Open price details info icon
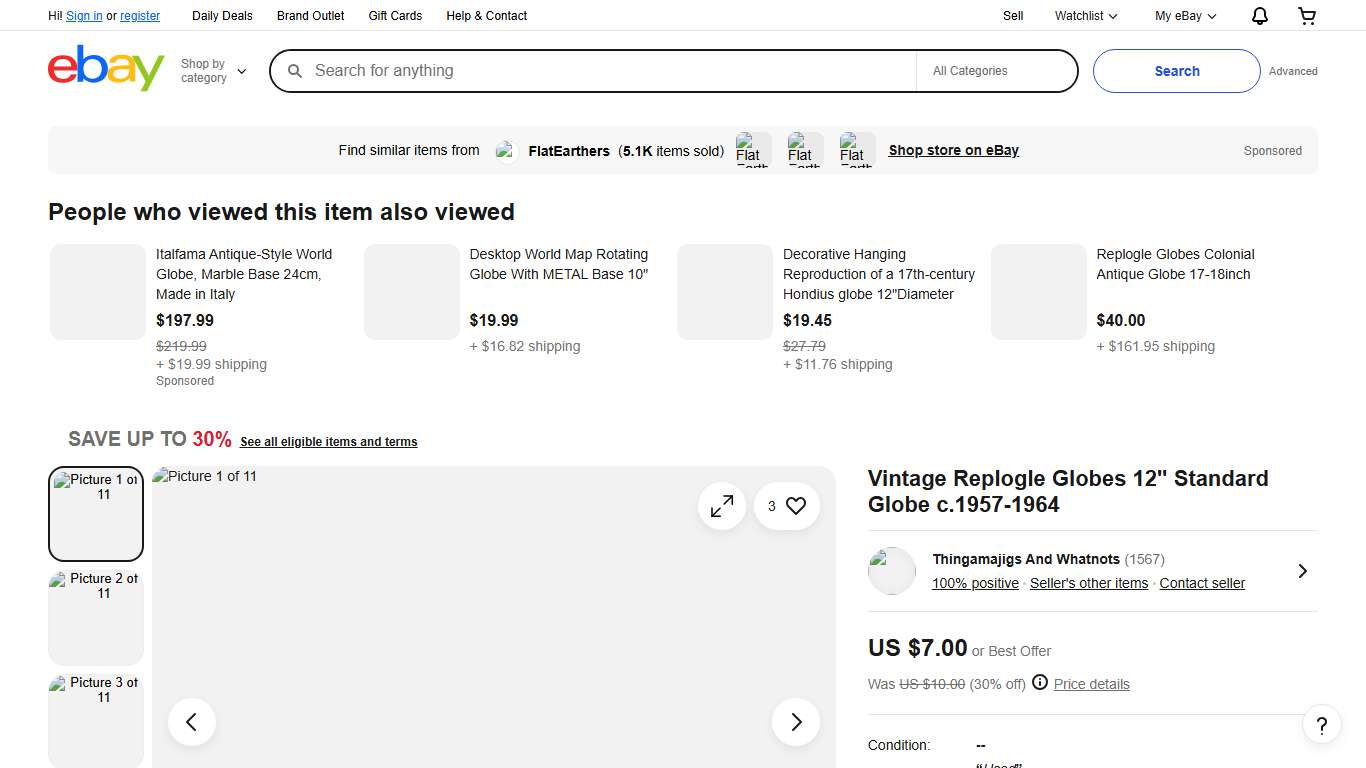 1040,683
